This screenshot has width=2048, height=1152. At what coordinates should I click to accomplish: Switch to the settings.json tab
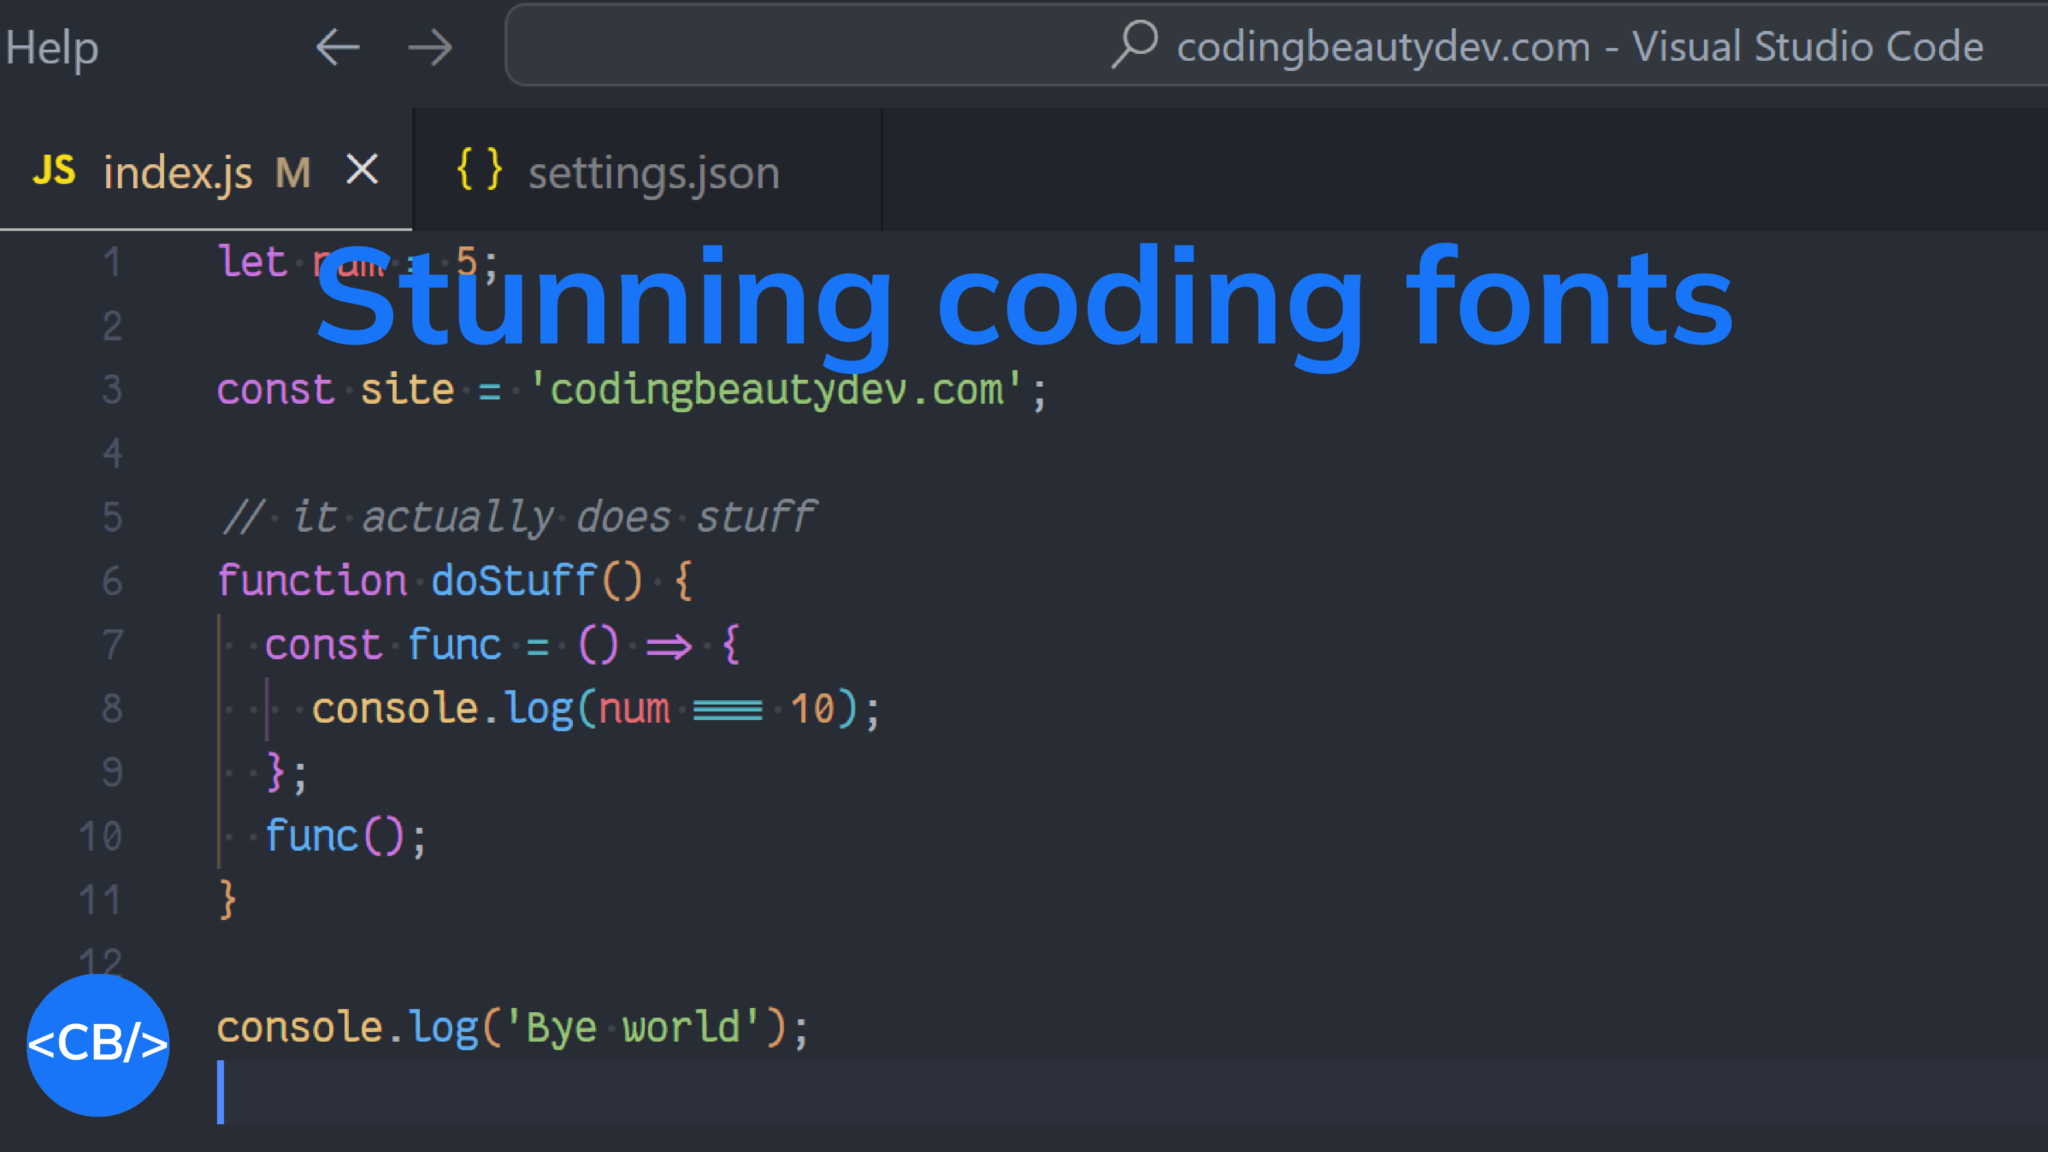coord(652,173)
